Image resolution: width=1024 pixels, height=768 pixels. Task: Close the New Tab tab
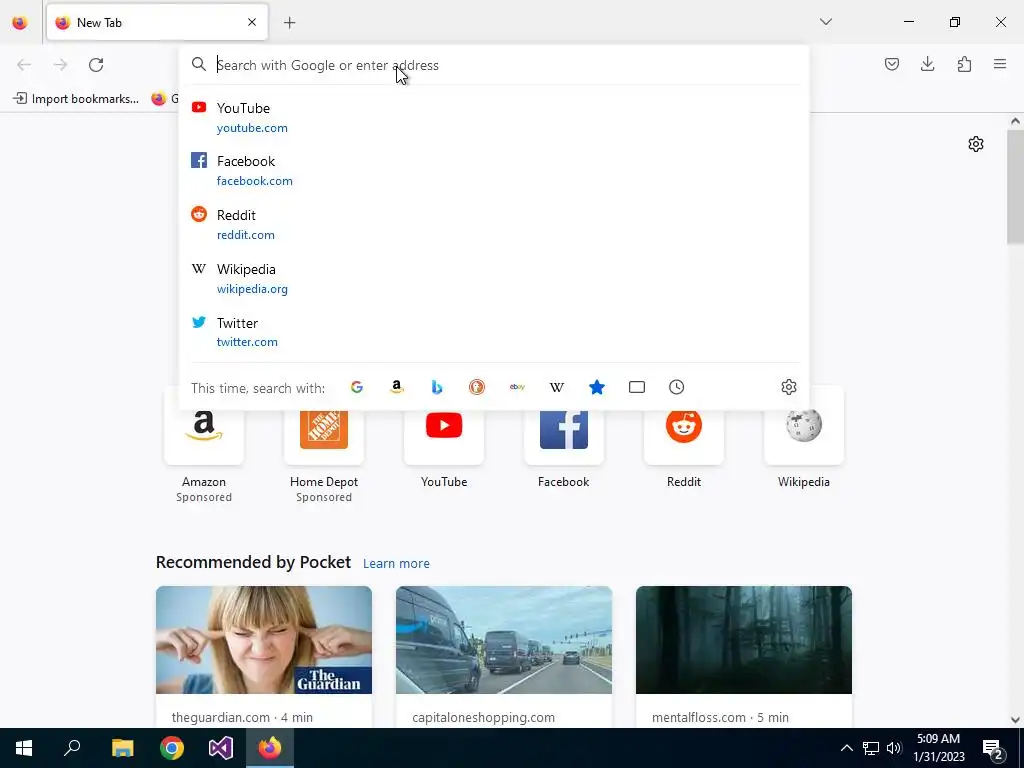252,22
